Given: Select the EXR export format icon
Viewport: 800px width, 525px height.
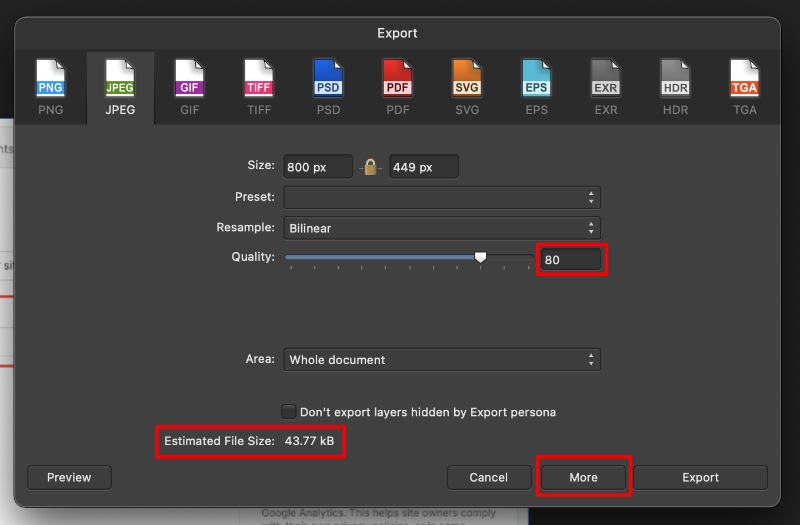Looking at the screenshot, I should 606,79.
